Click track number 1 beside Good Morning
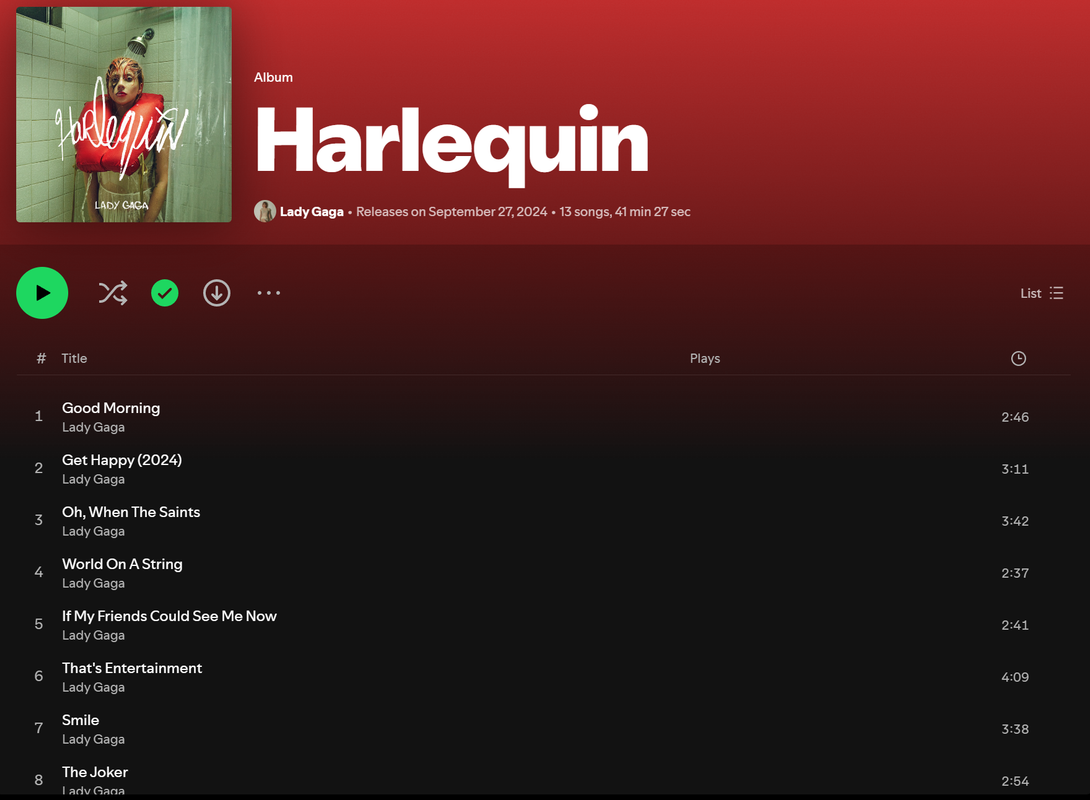 click(x=39, y=416)
